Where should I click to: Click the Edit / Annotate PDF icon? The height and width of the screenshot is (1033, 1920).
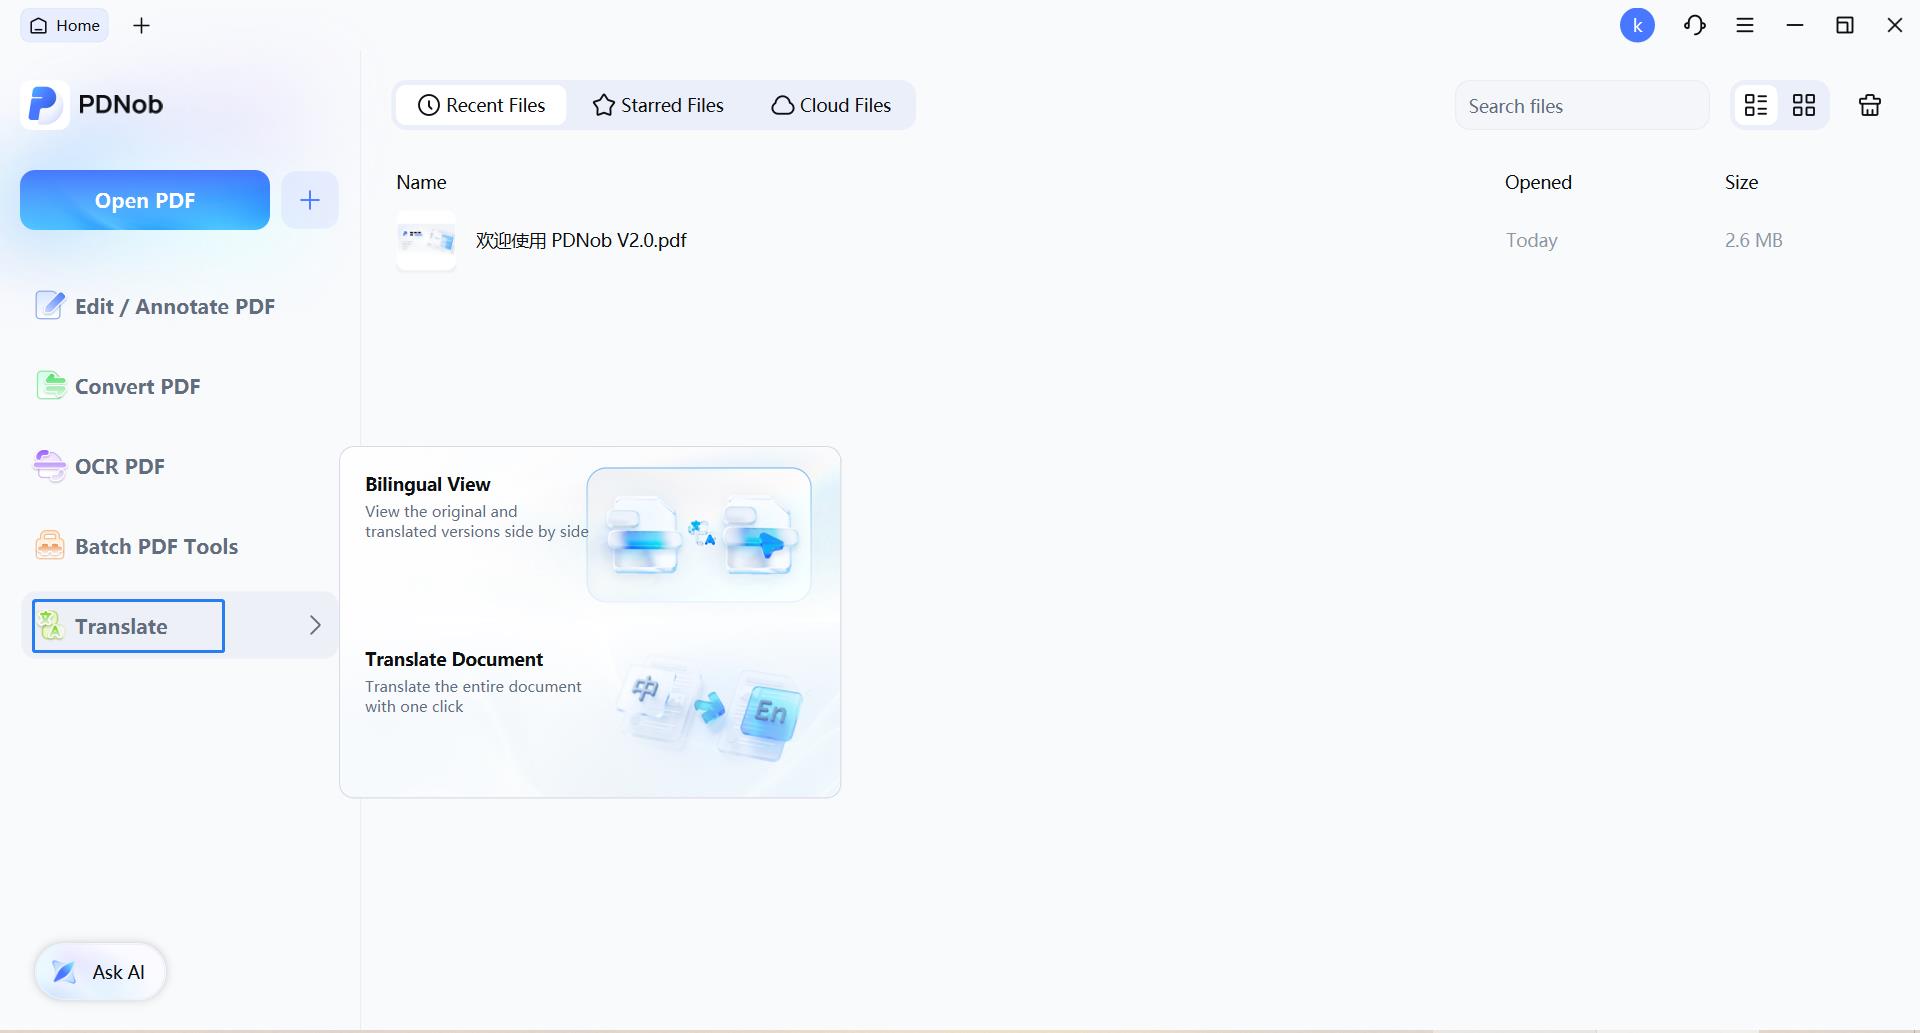point(49,305)
